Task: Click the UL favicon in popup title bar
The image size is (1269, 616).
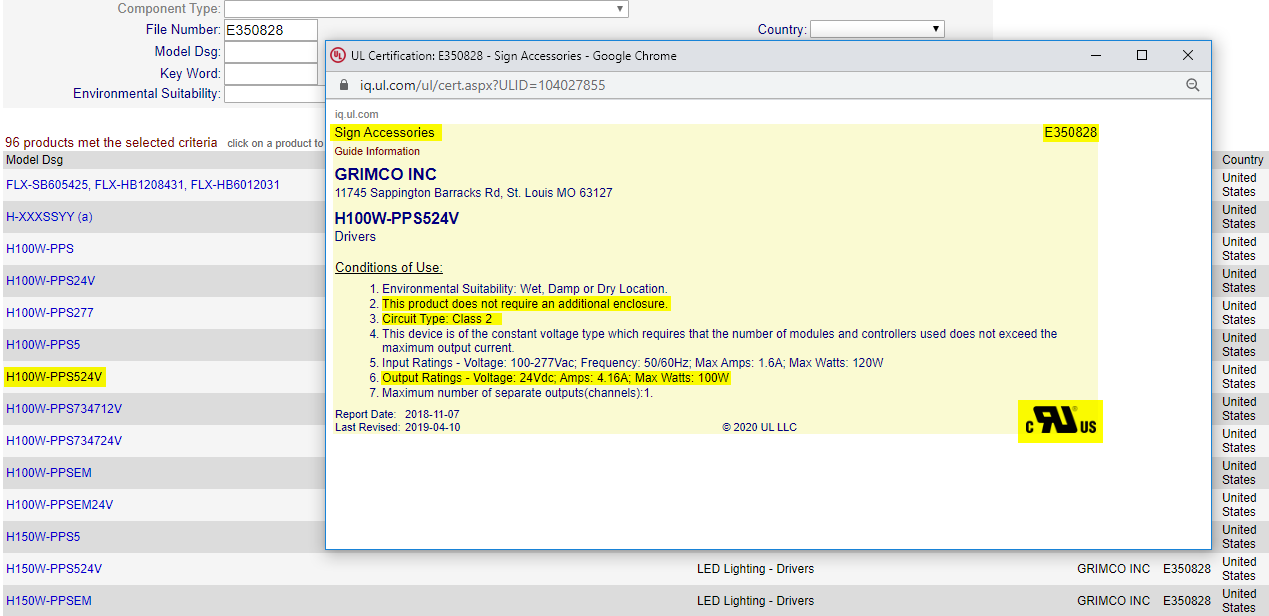Action: [338, 56]
